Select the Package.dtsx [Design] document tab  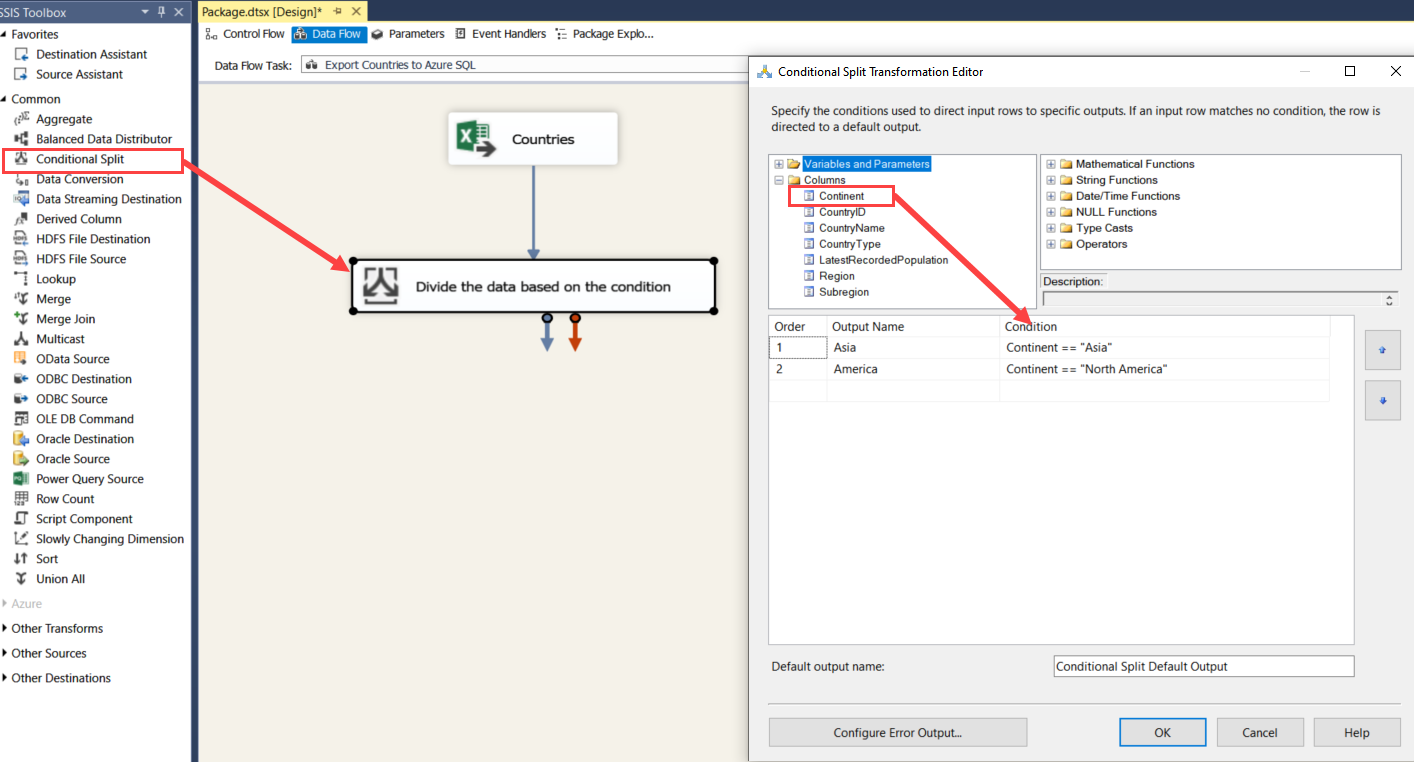click(x=262, y=11)
